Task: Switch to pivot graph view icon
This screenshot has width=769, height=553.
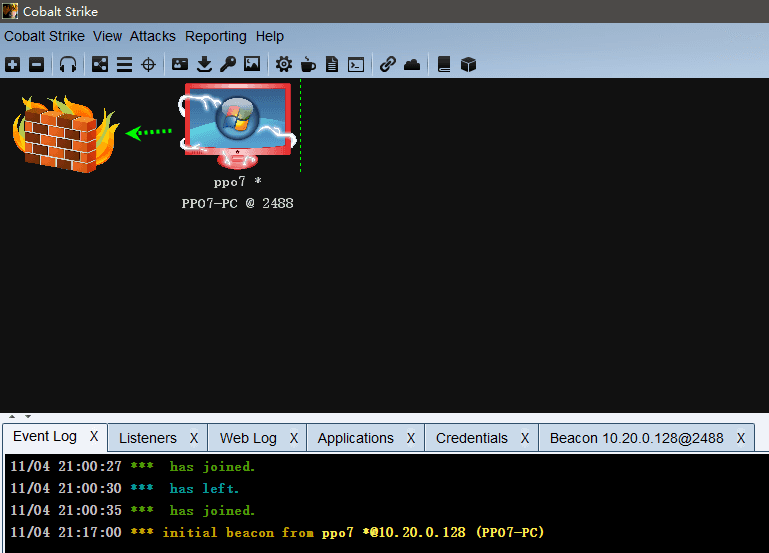Action: tap(100, 64)
